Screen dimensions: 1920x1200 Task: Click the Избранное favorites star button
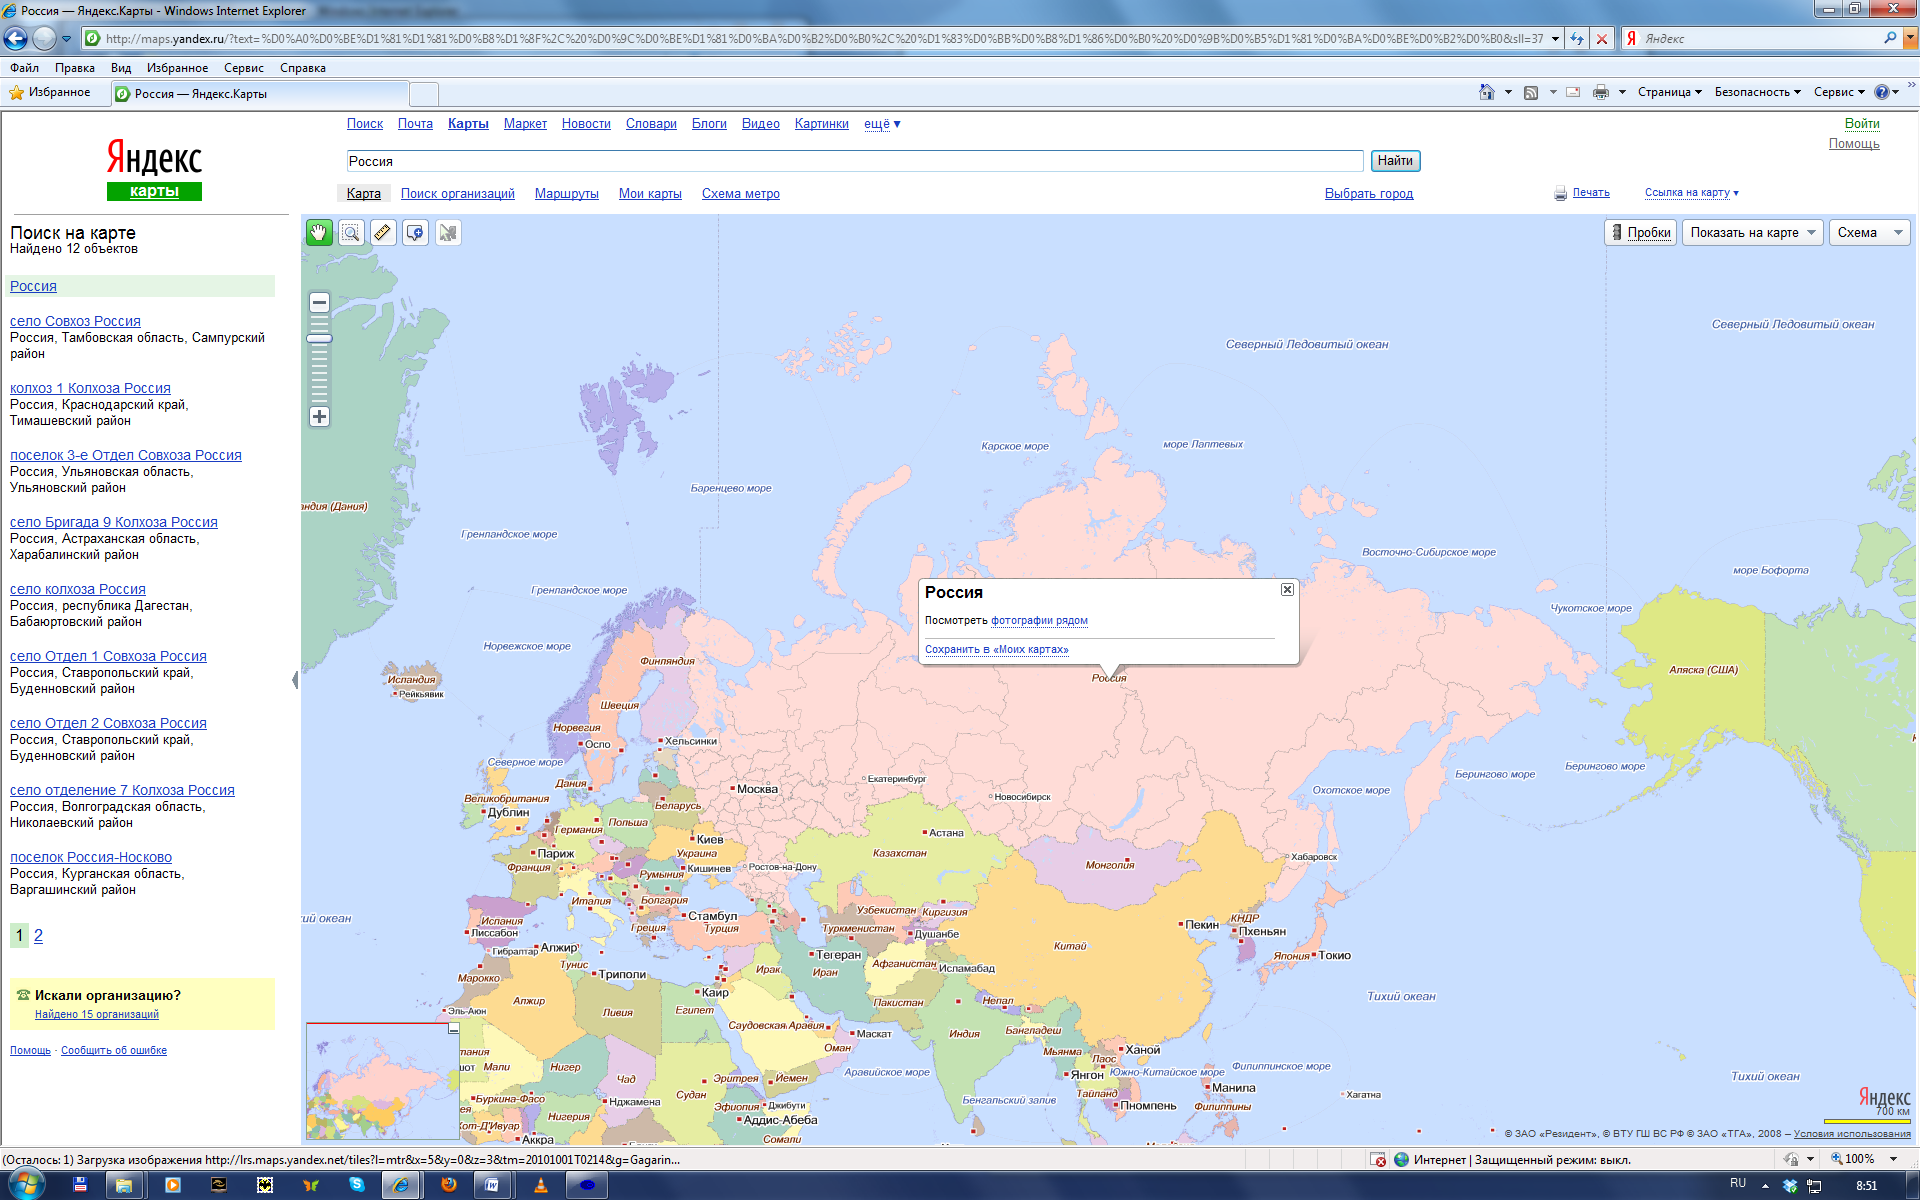pos(50,92)
